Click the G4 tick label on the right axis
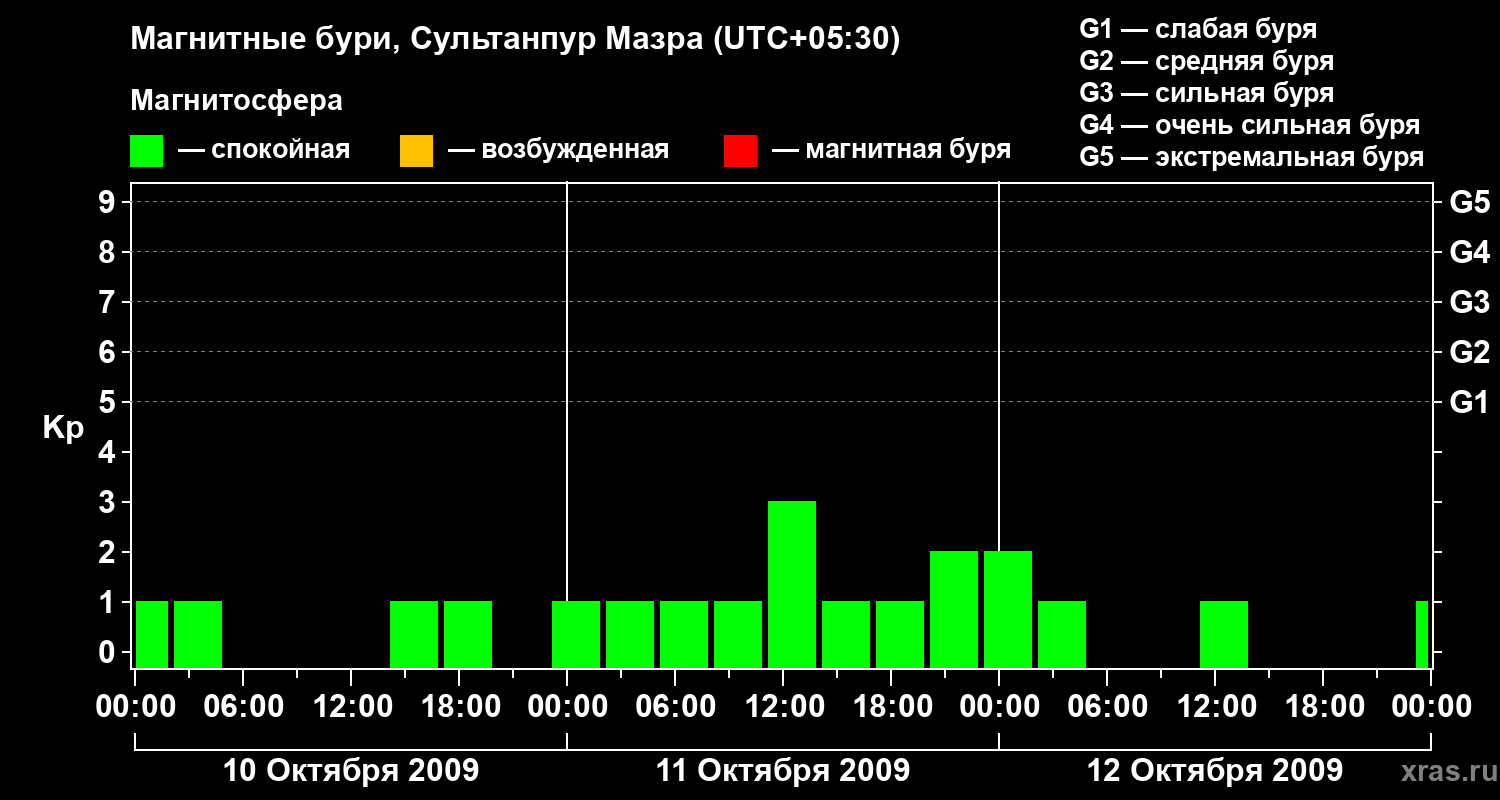Viewport: 1500px width, 800px height. point(1470,252)
